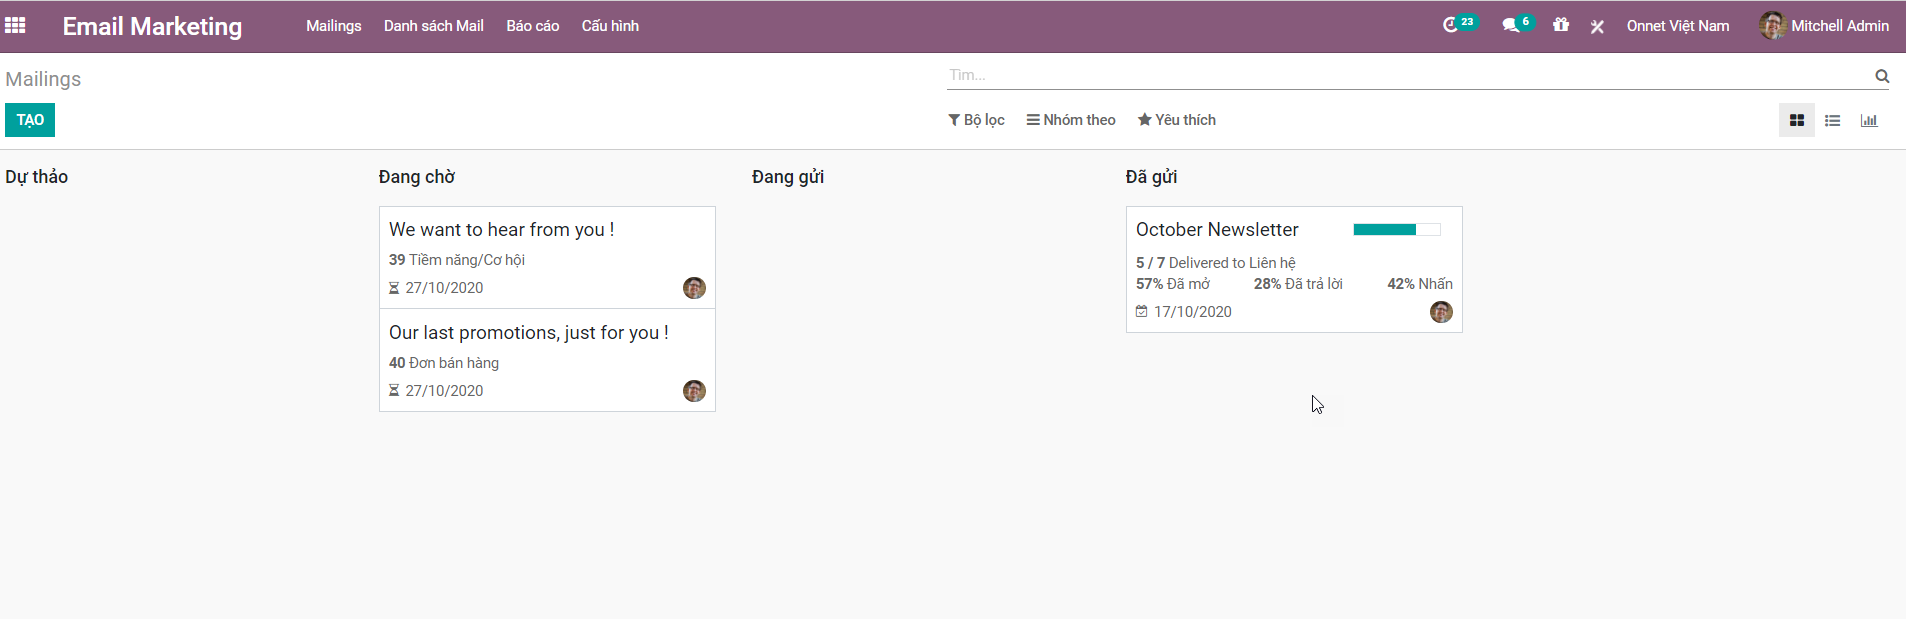Expand the Nhóm theo grouping dropdown
The image size is (1906, 619).
tap(1070, 120)
